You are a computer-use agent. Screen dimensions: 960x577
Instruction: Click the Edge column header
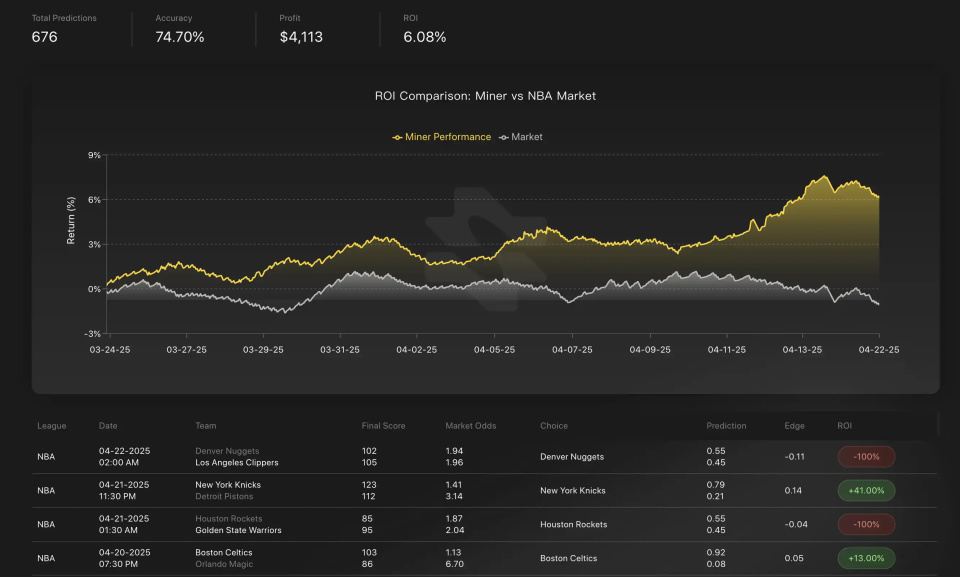click(x=794, y=426)
